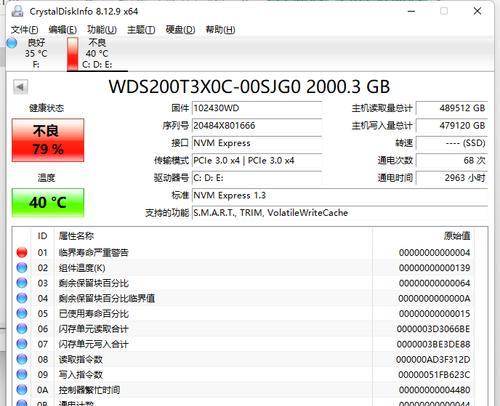The image size is (500, 406).
Task: Click the blue status dot on row 04
Action: [x=22, y=298]
